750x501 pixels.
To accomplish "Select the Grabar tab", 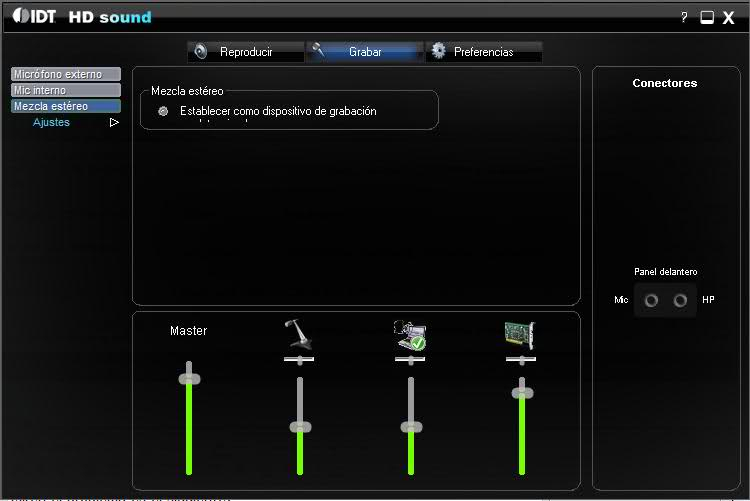I will click(x=365, y=52).
